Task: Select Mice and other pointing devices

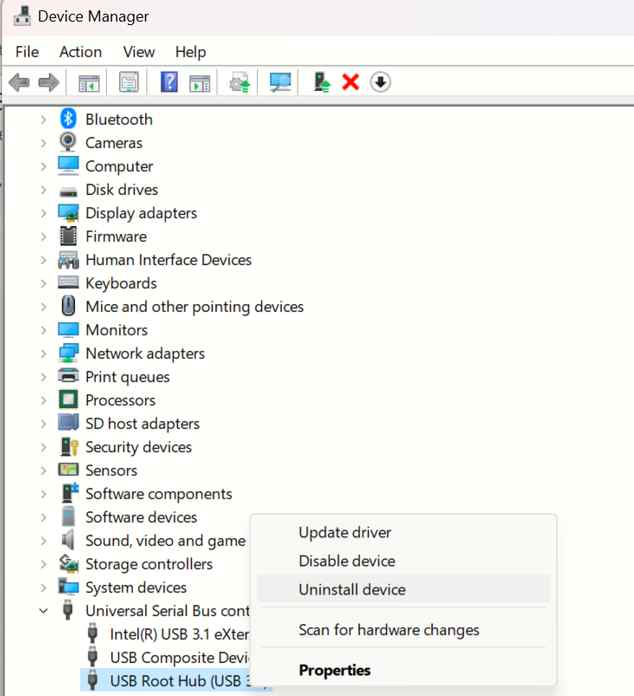Action: [194, 307]
